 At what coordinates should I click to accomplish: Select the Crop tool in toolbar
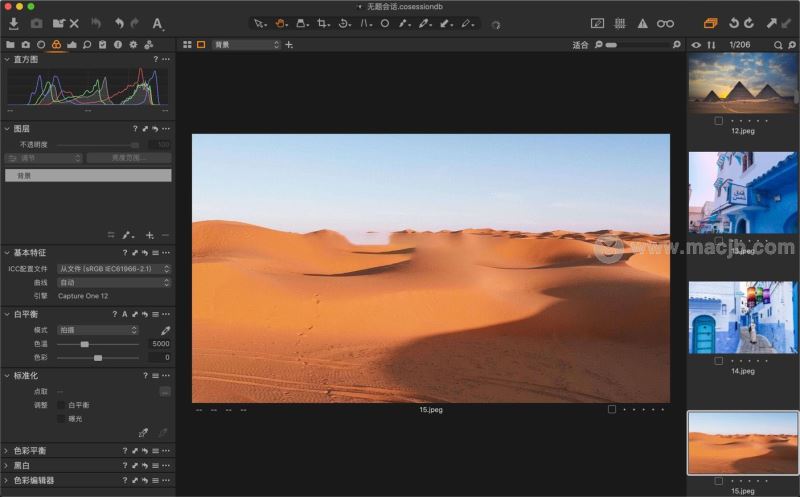click(322, 23)
